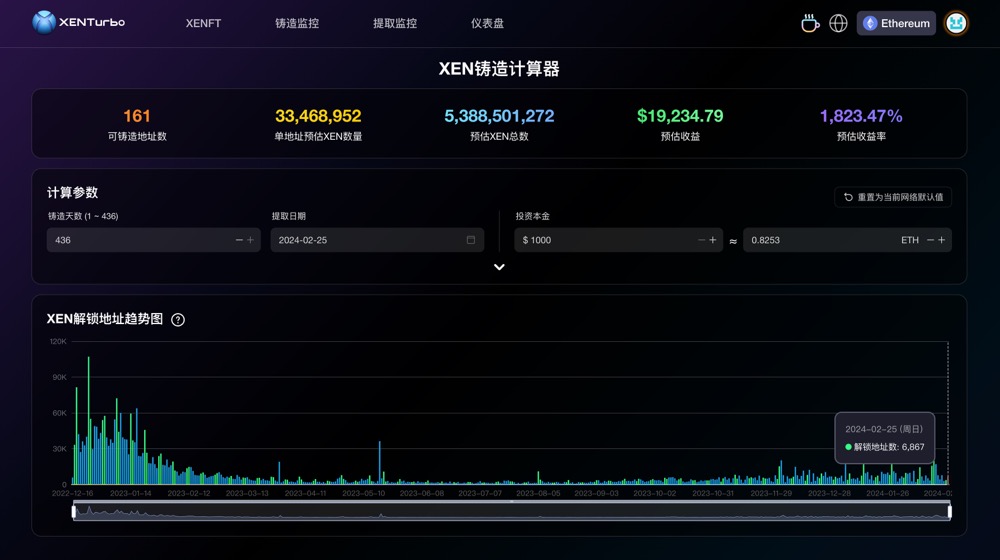Decrease 铸造天数 with the minus button
Image resolution: width=1000 pixels, height=560 pixels.
point(239,240)
